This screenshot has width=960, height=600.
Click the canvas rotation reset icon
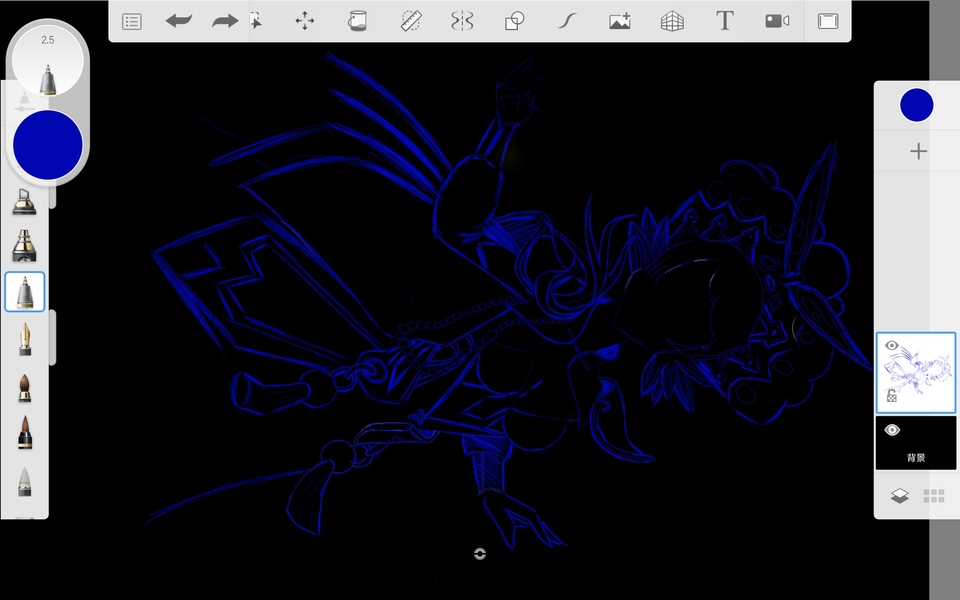(480, 554)
